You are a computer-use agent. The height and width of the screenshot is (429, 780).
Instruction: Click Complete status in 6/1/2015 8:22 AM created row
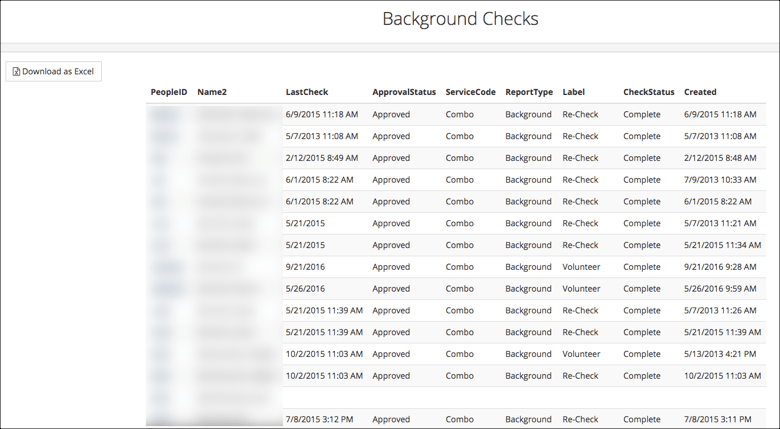(642, 202)
